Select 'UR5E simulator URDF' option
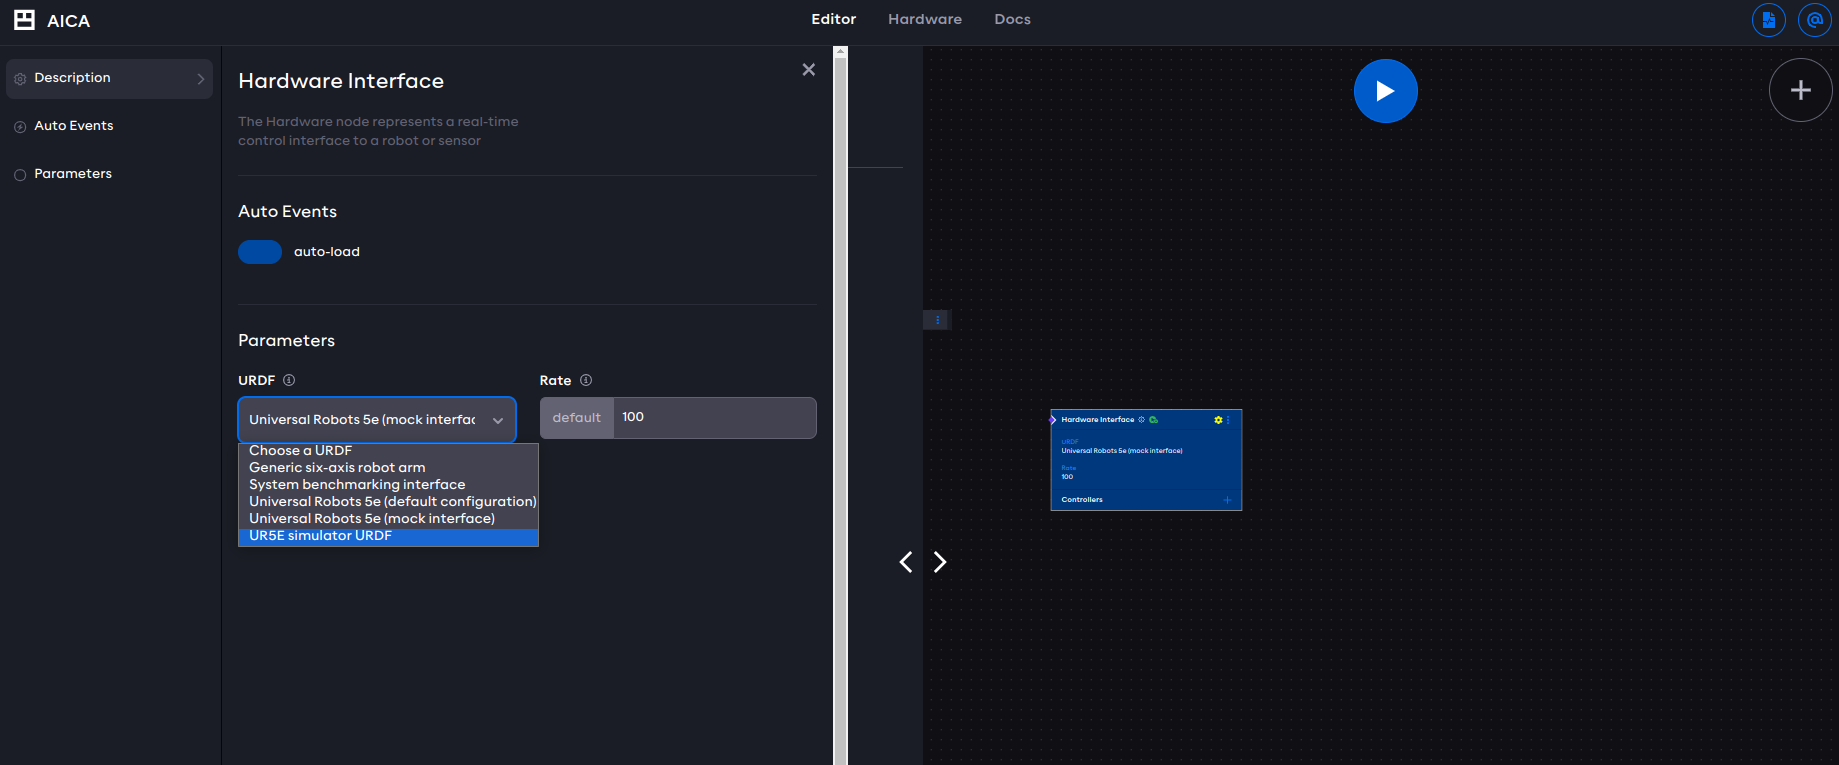 coord(388,536)
